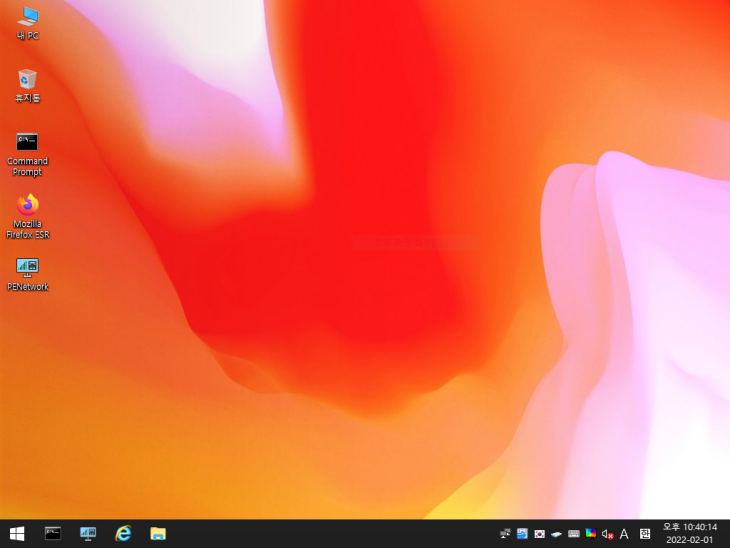730x548 pixels.
Task: Click the Korean flag tray icon
Action: pos(540,534)
